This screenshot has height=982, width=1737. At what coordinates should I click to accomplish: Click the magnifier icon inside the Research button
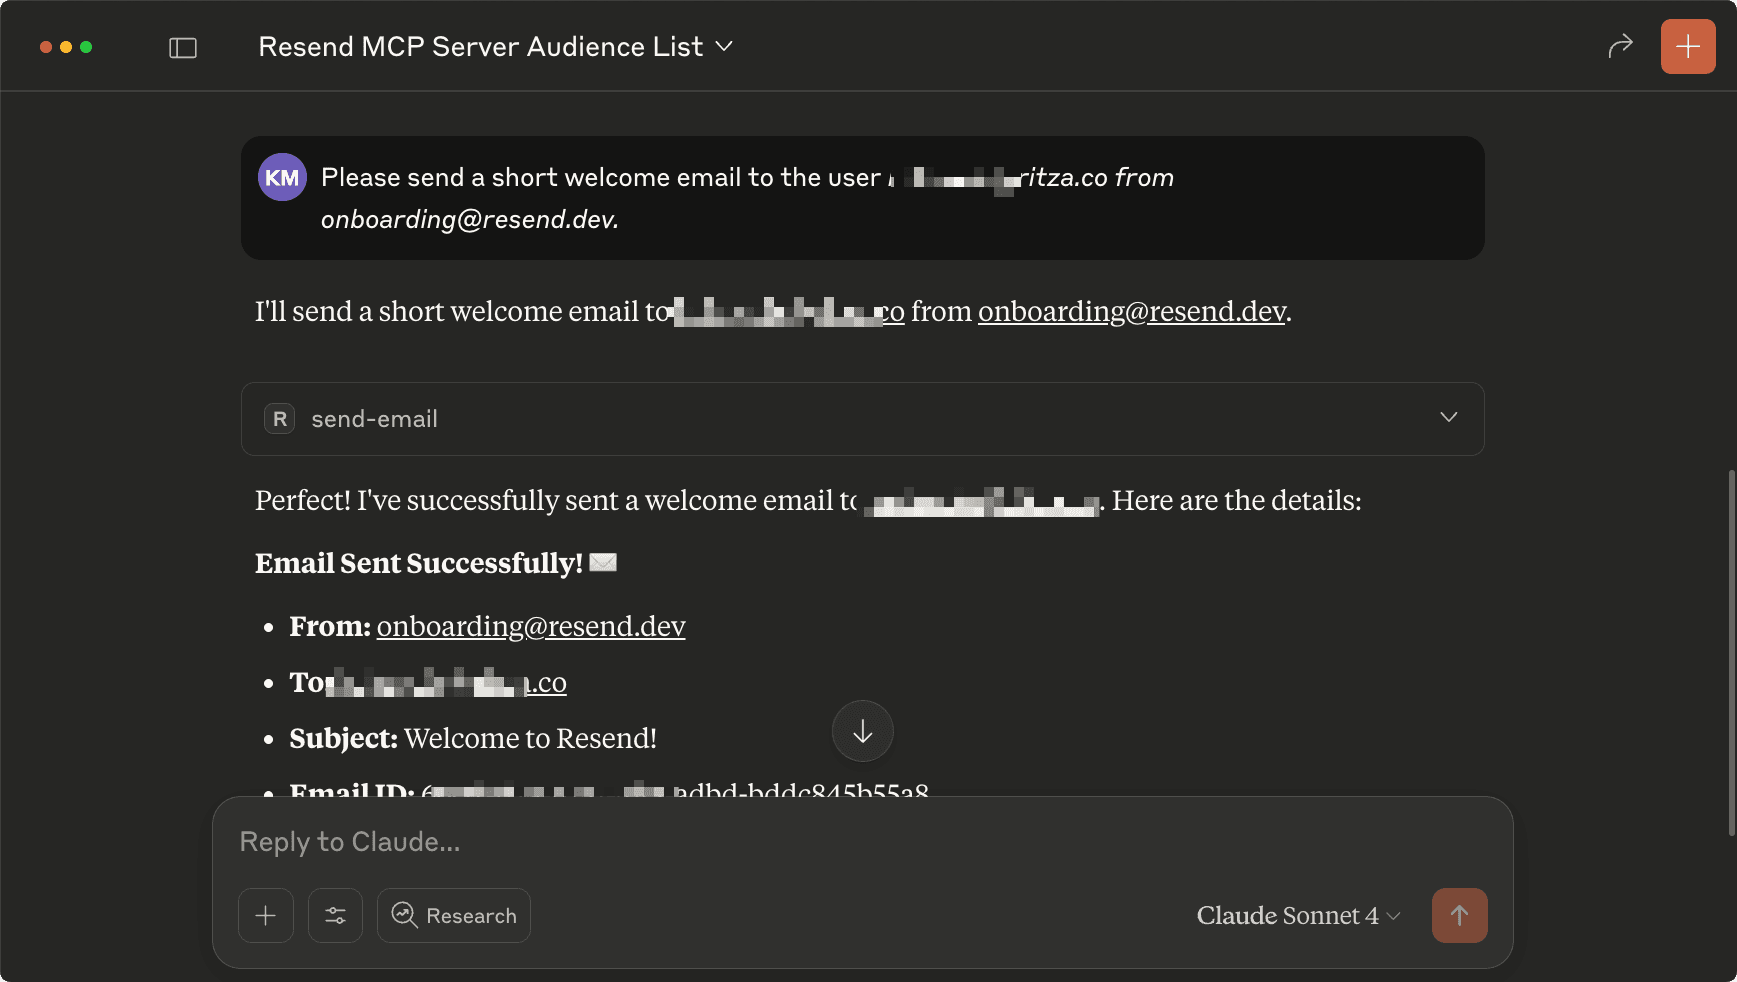click(x=404, y=916)
